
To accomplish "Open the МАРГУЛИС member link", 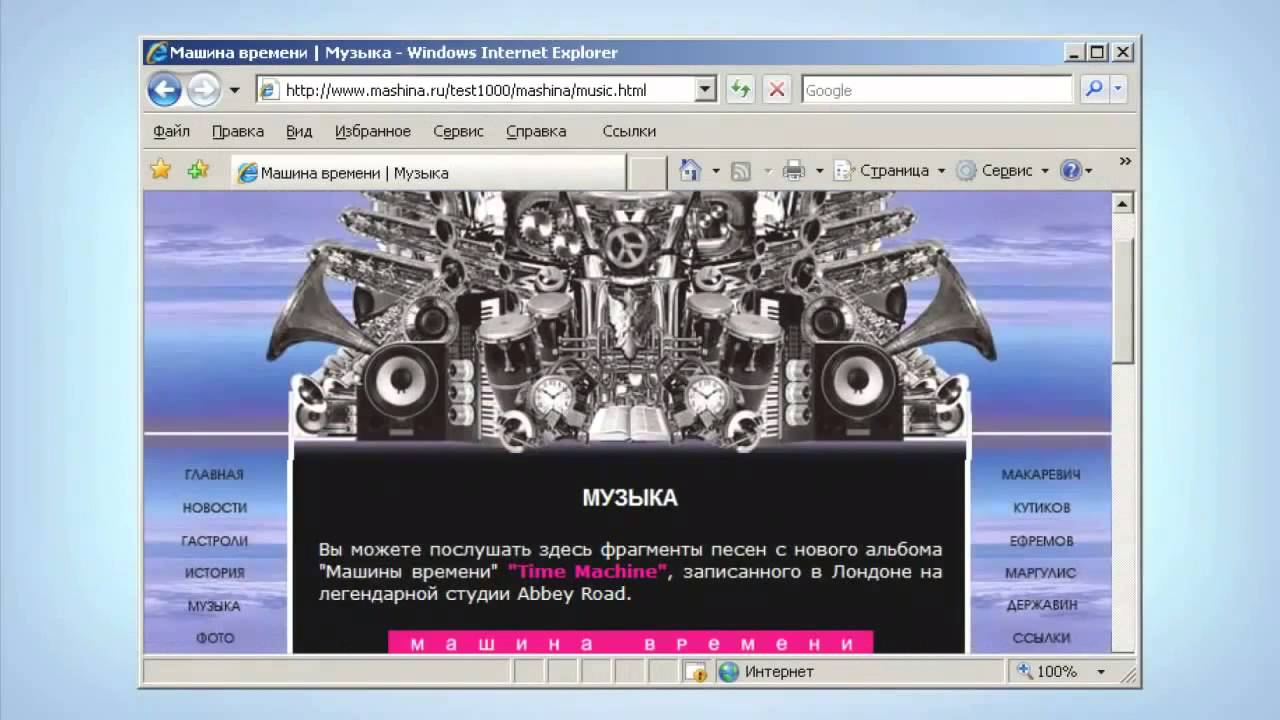I will pos(1041,573).
